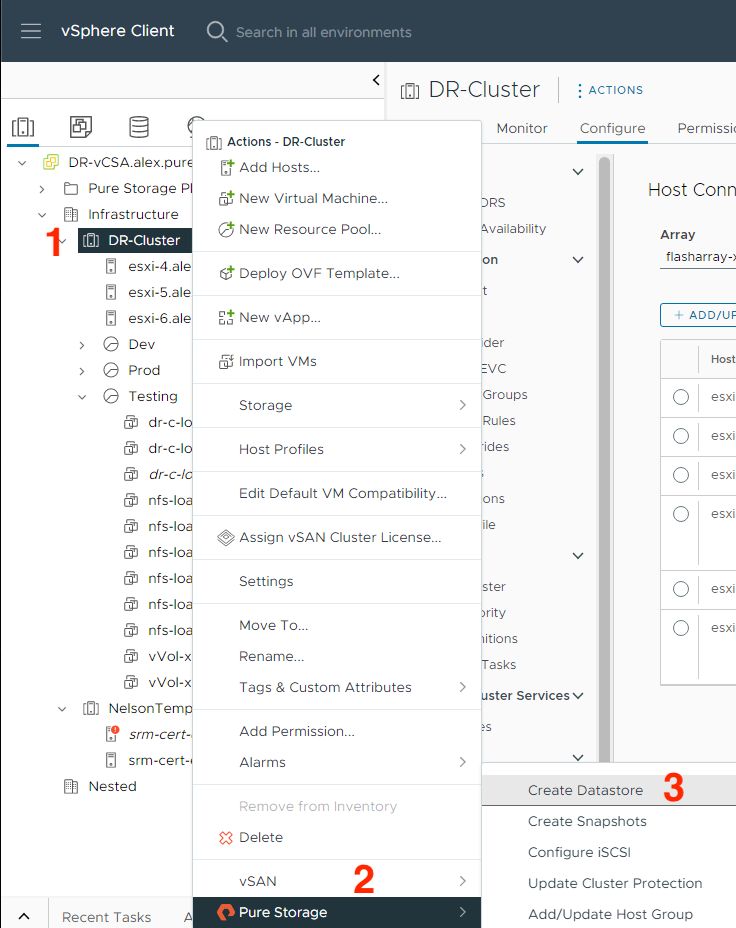
Task: Open the hamburger navigation menu
Action: coord(31,31)
